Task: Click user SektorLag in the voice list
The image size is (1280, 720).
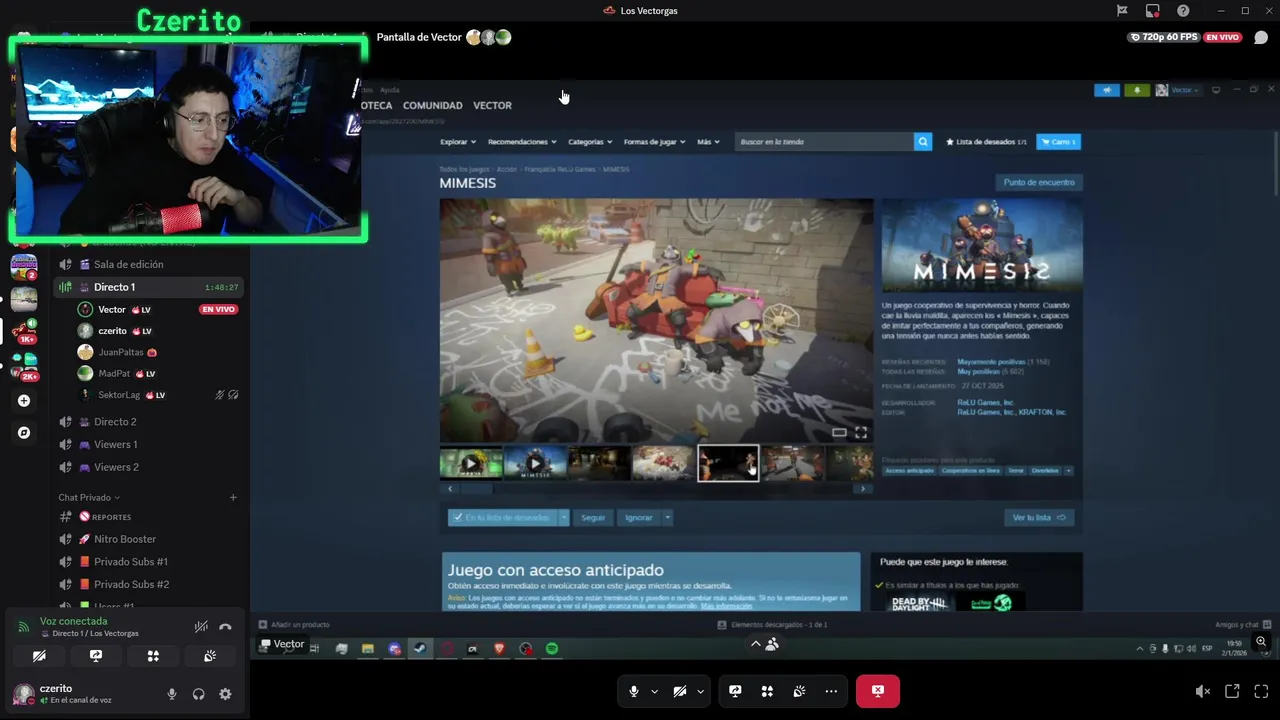Action: click(x=119, y=395)
